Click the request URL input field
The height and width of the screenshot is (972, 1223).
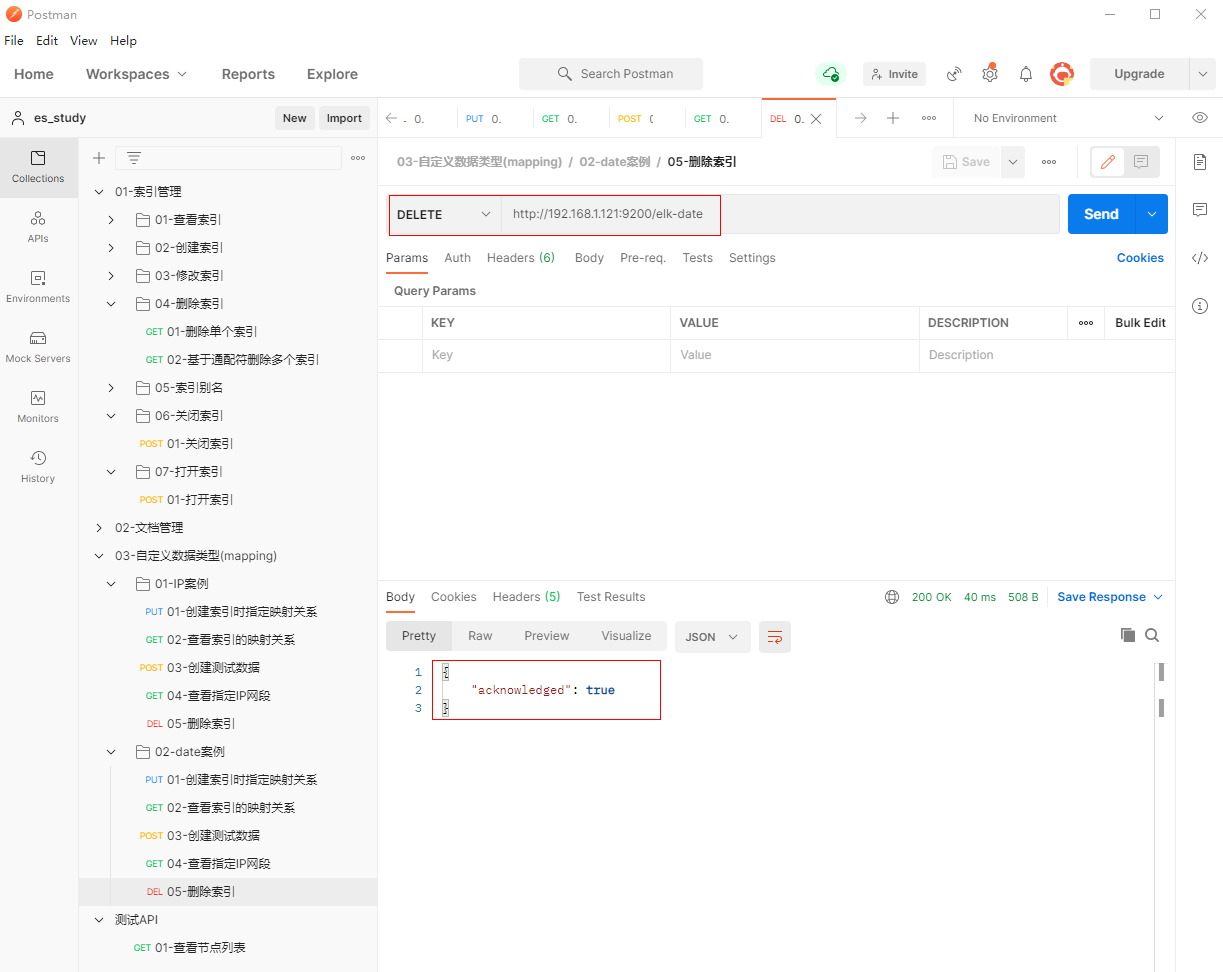click(x=780, y=214)
